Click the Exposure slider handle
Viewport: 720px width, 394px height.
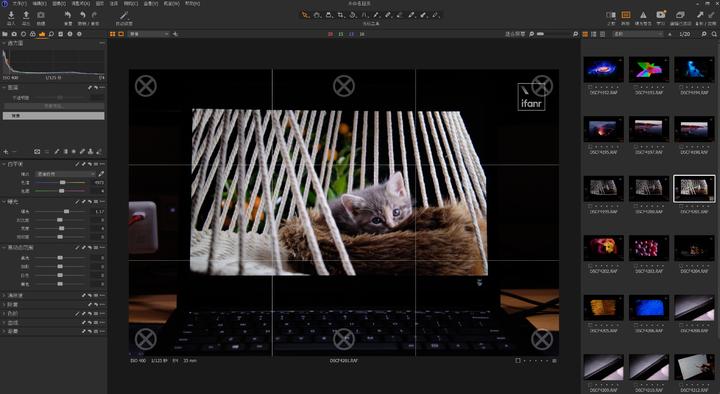point(67,212)
